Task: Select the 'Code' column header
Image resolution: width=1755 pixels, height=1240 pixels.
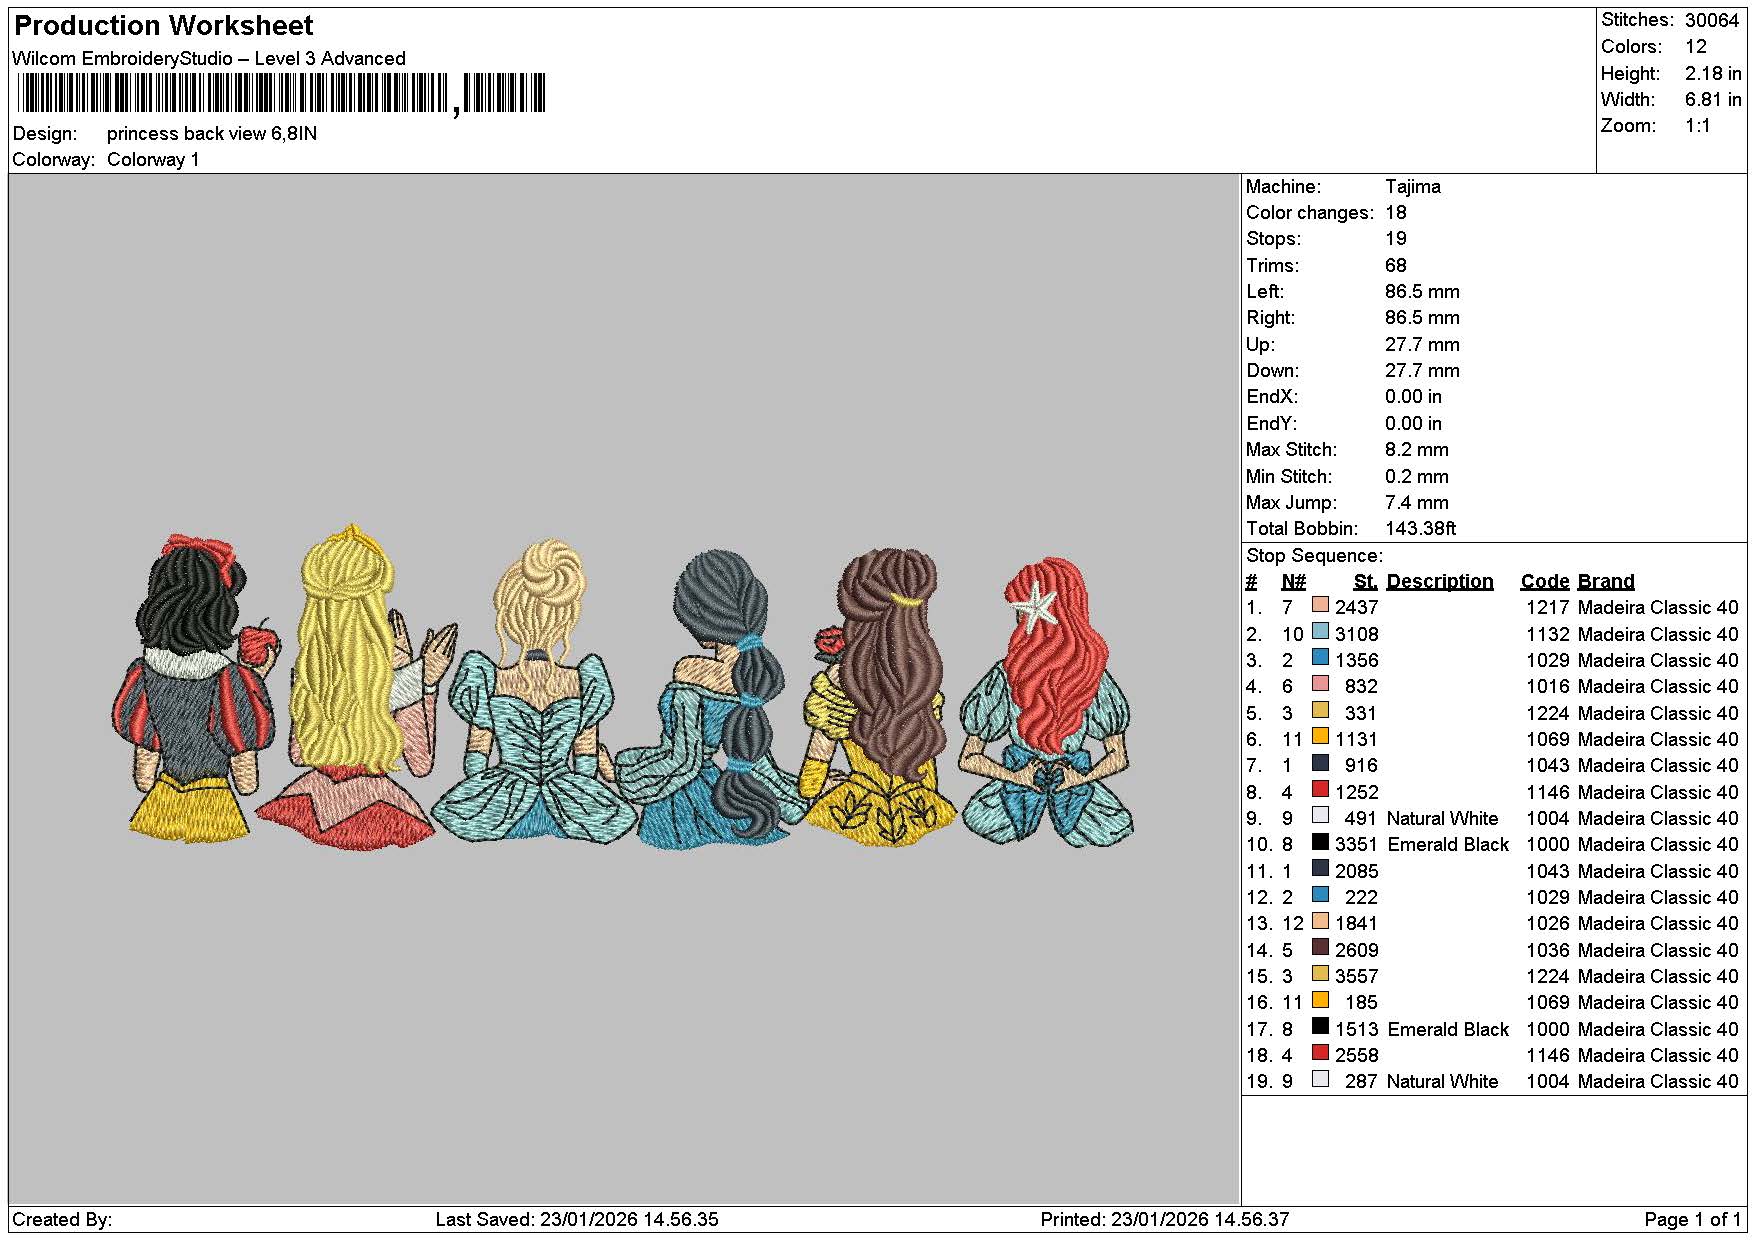Action: pyautogui.click(x=1545, y=581)
